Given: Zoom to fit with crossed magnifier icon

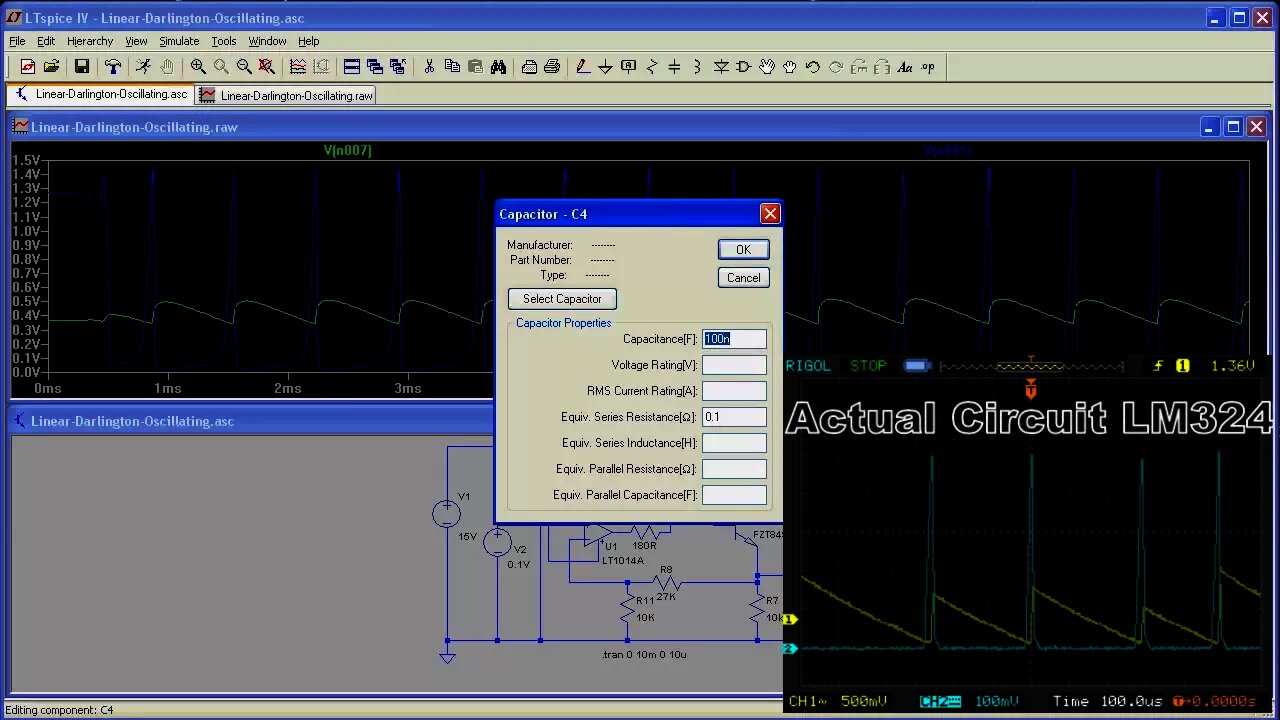Looking at the screenshot, I should click(267, 67).
